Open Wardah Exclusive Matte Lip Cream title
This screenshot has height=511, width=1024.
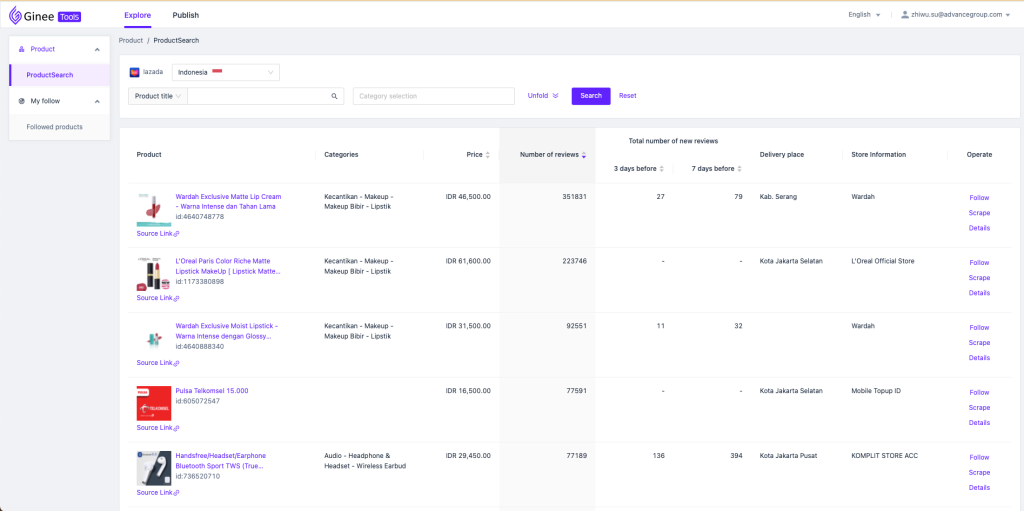[x=229, y=201]
